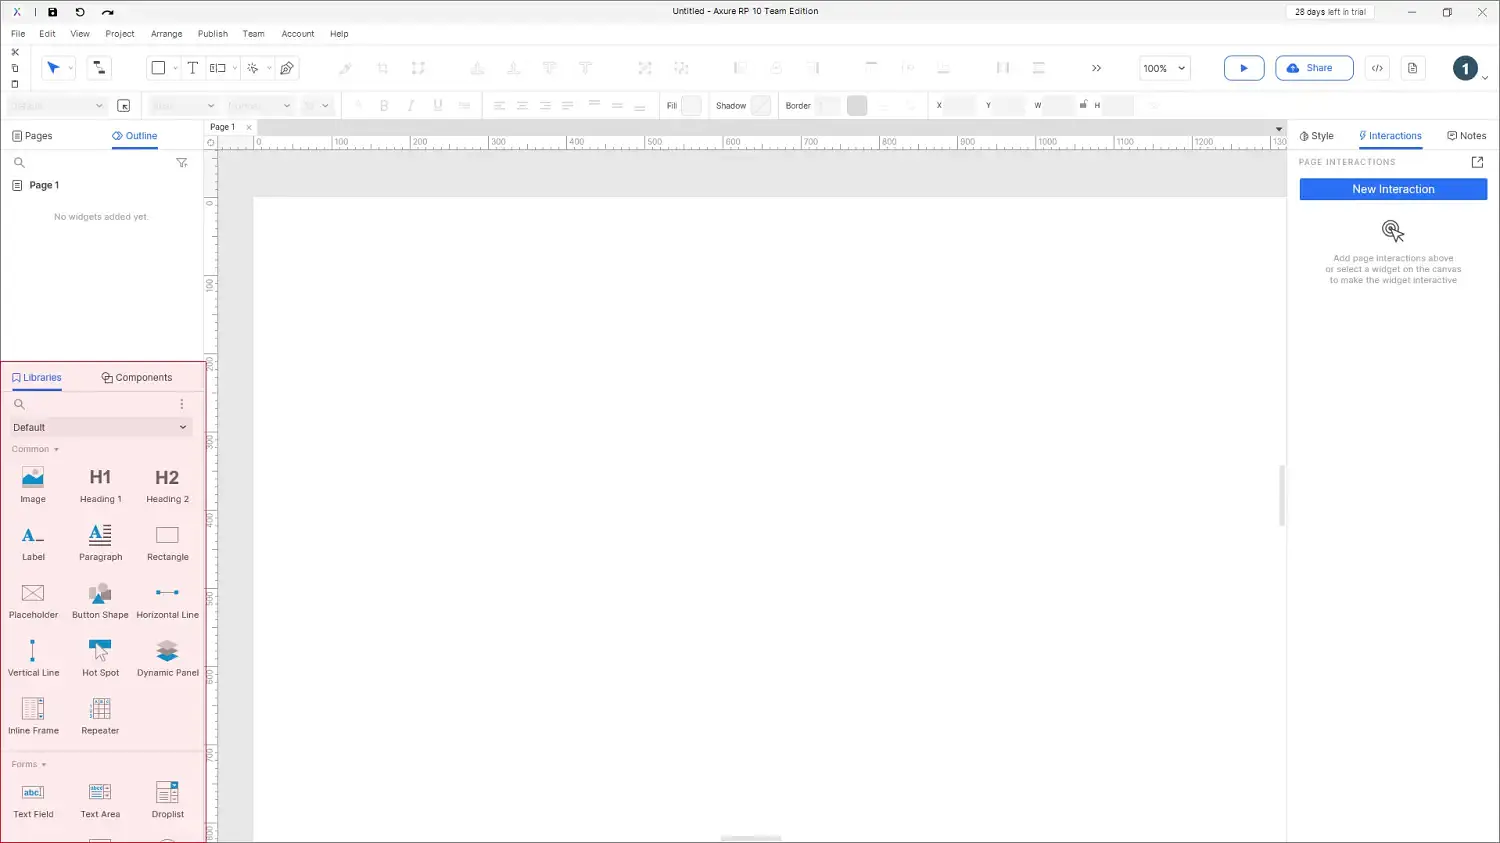Add the Dynamic Panel widget
This screenshot has width=1500, height=843.
pyautogui.click(x=167, y=658)
